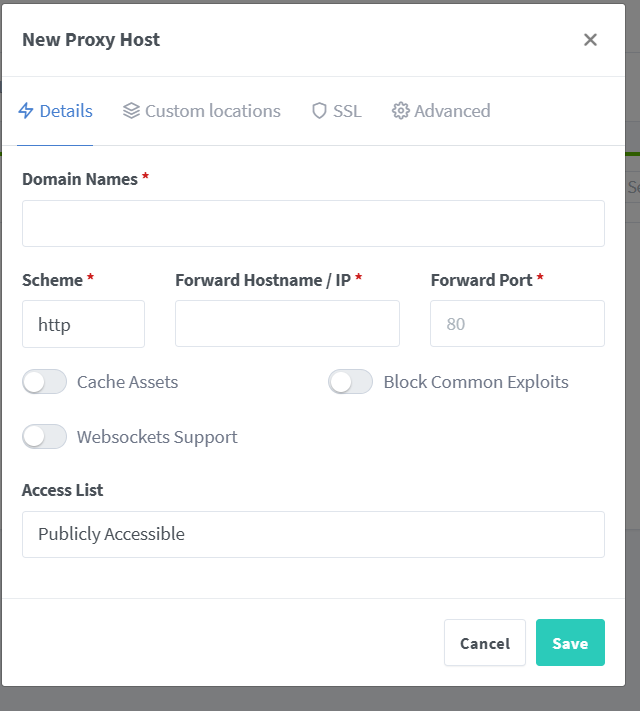Click the Save button
The image size is (640, 711).
pyautogui.click(x=570, y=643)
